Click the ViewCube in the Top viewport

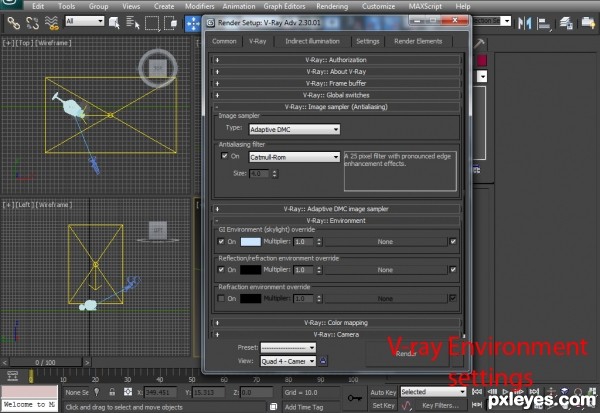[158, 68]
